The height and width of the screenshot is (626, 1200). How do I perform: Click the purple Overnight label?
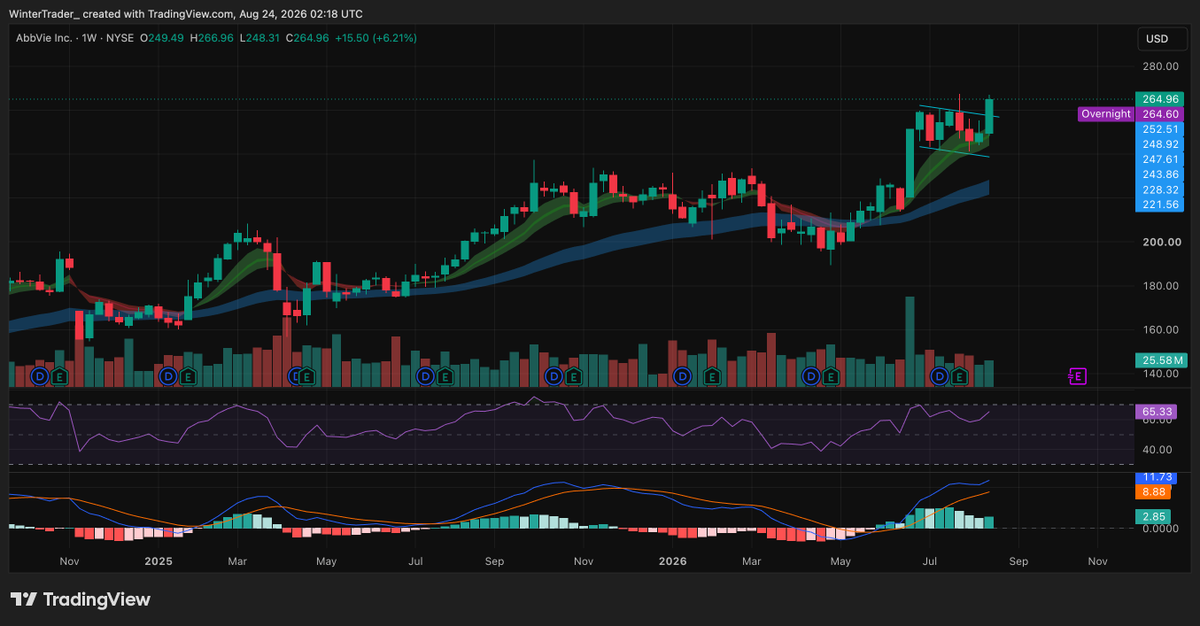tap(1105, 114)
